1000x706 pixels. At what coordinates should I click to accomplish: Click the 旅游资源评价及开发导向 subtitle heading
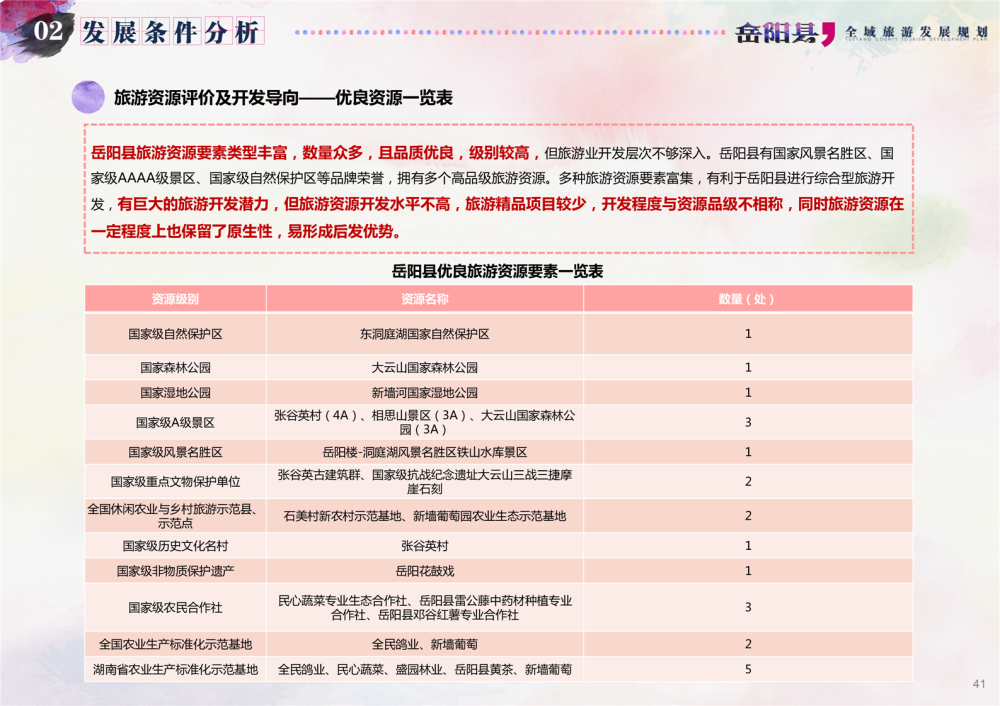pyautogui.click(x=283, y=98)
